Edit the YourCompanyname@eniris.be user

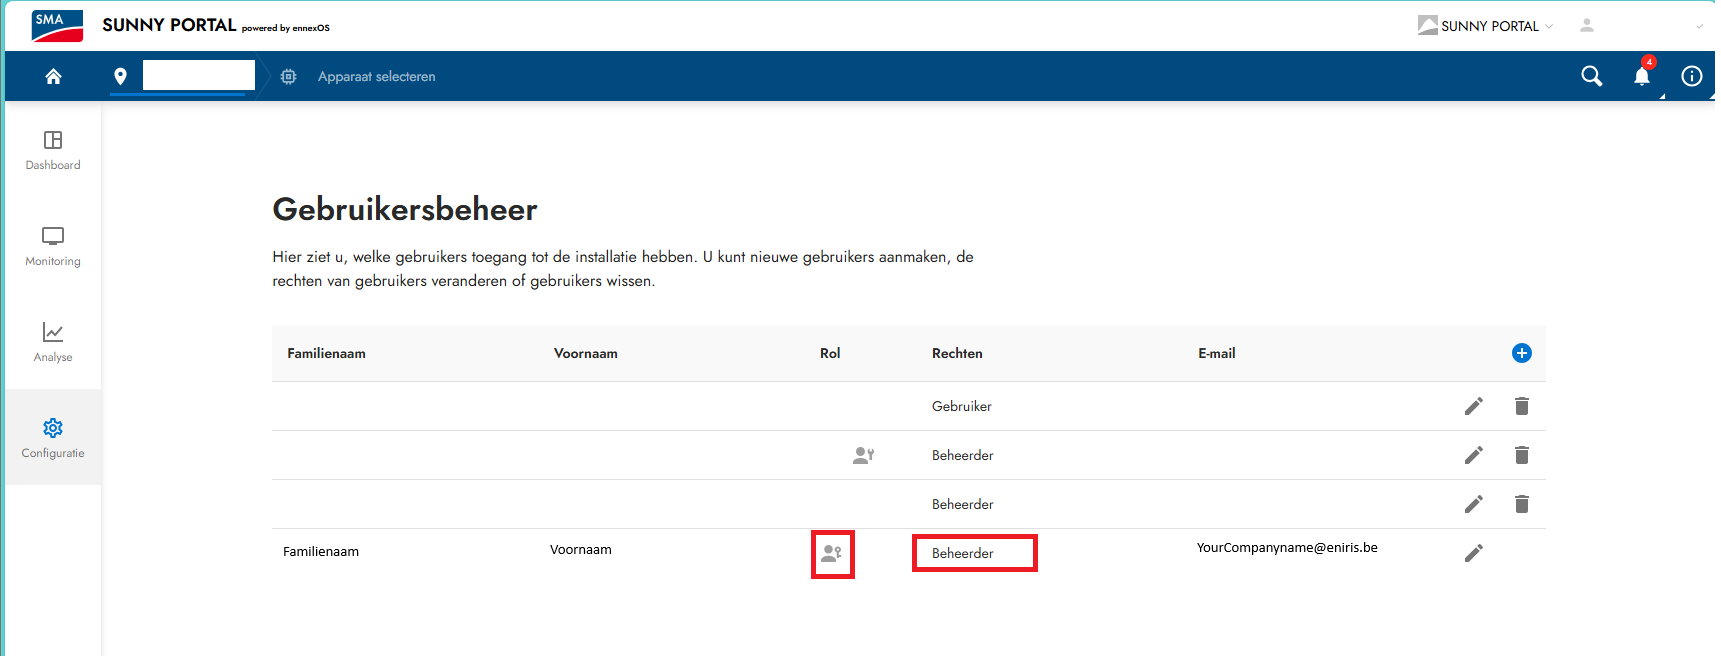[1473, 553]
